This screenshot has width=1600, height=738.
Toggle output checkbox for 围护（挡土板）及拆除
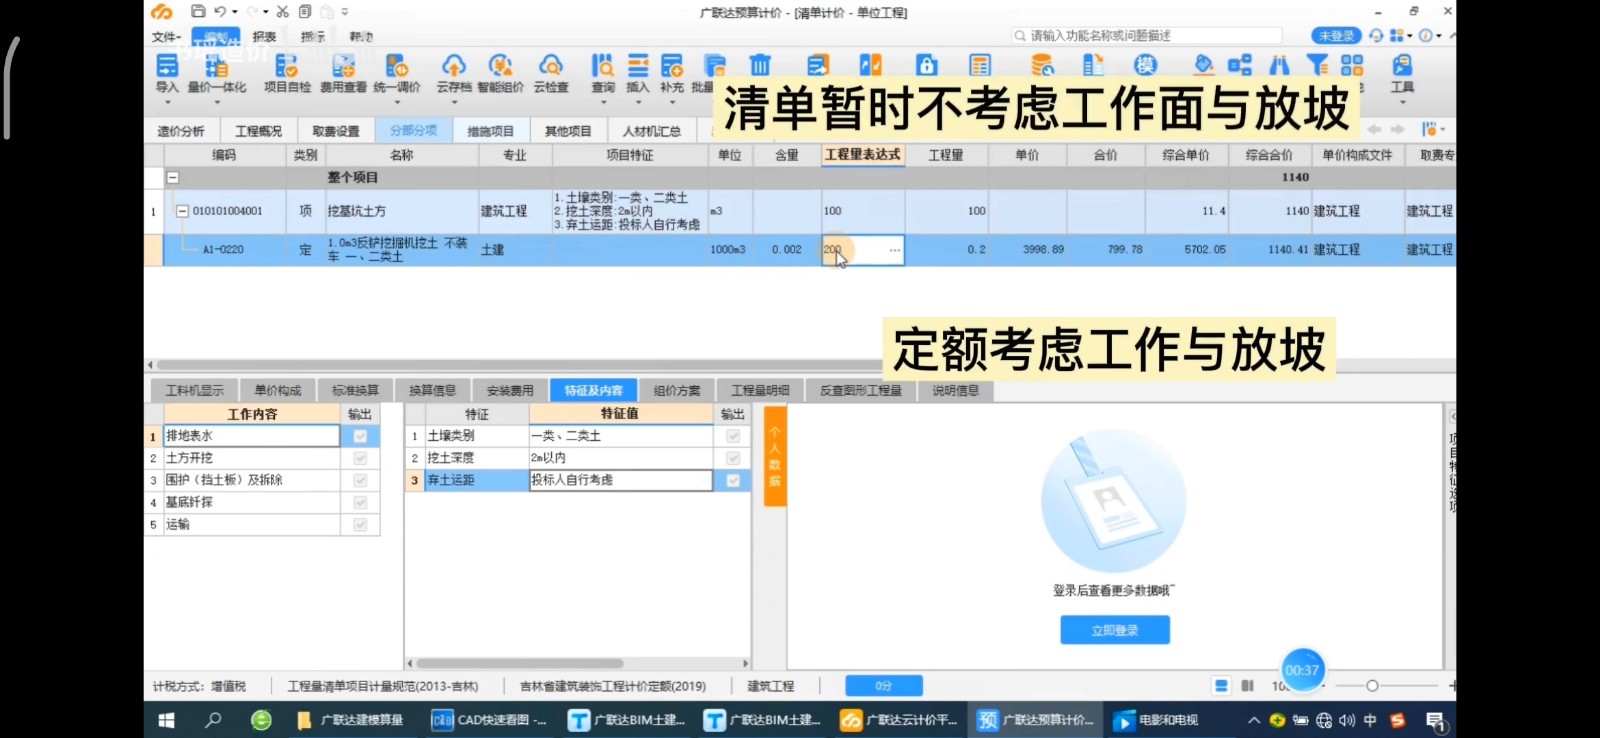(x=360, y=480)
